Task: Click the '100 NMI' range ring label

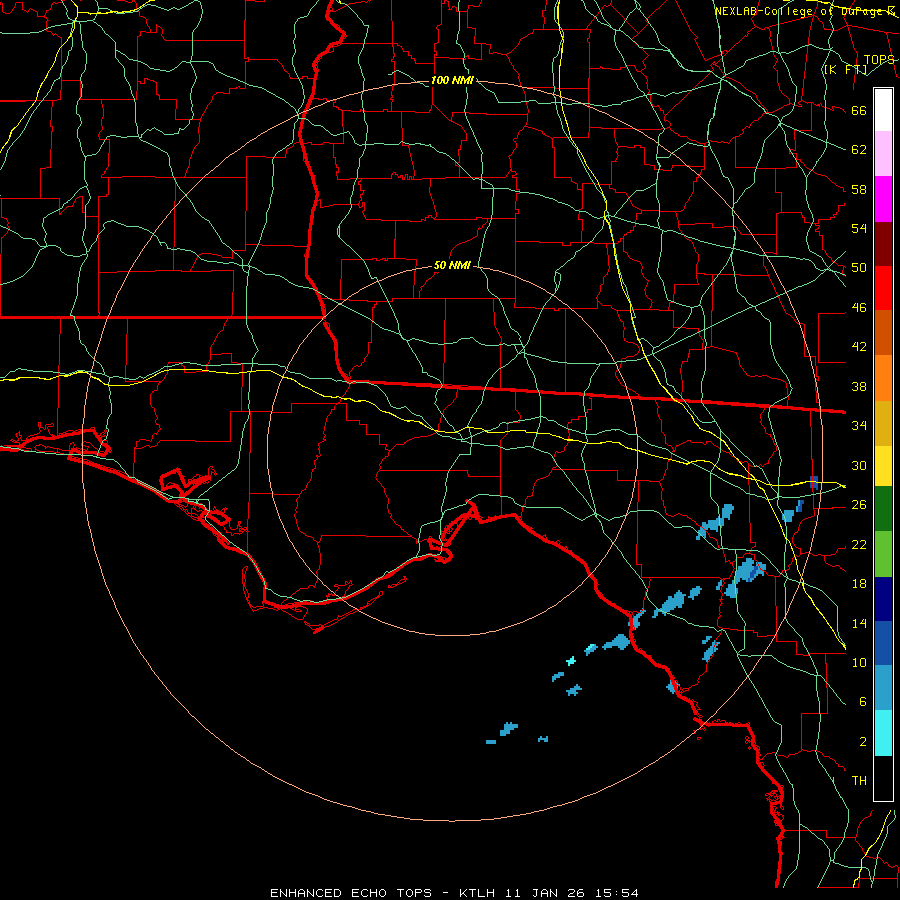Action: click(452, 80)
